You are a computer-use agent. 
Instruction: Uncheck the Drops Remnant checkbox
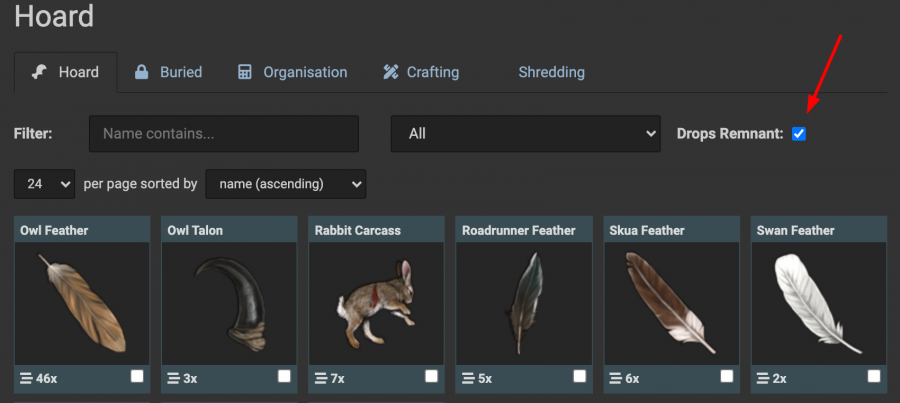click(799, 134)
